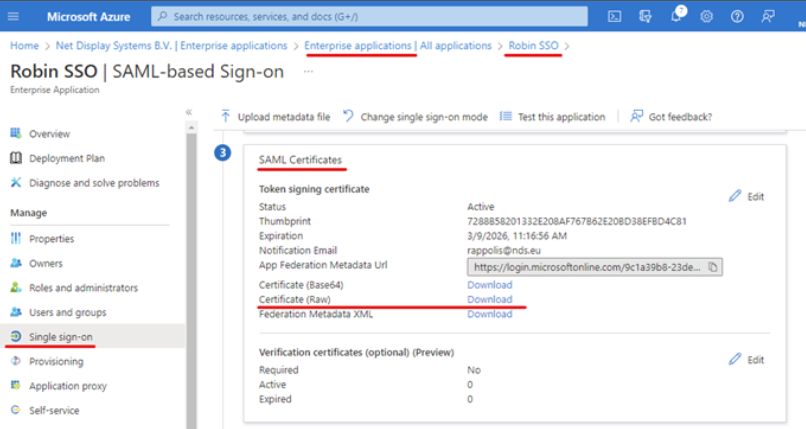Open Users and groups
Screen dimensions: 806x429
[67, 312]
